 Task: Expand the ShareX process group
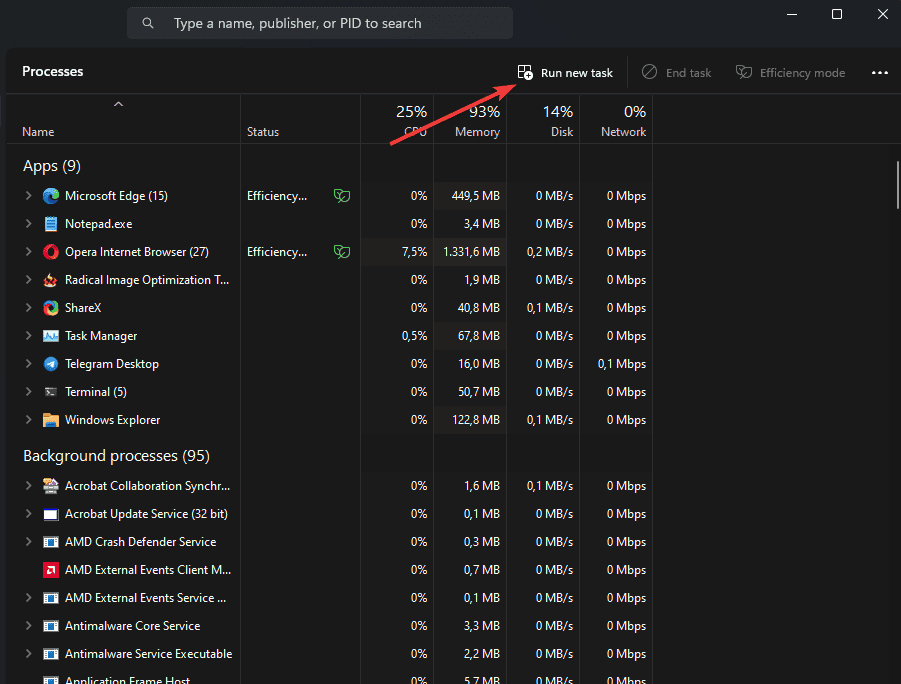point(28,308)
